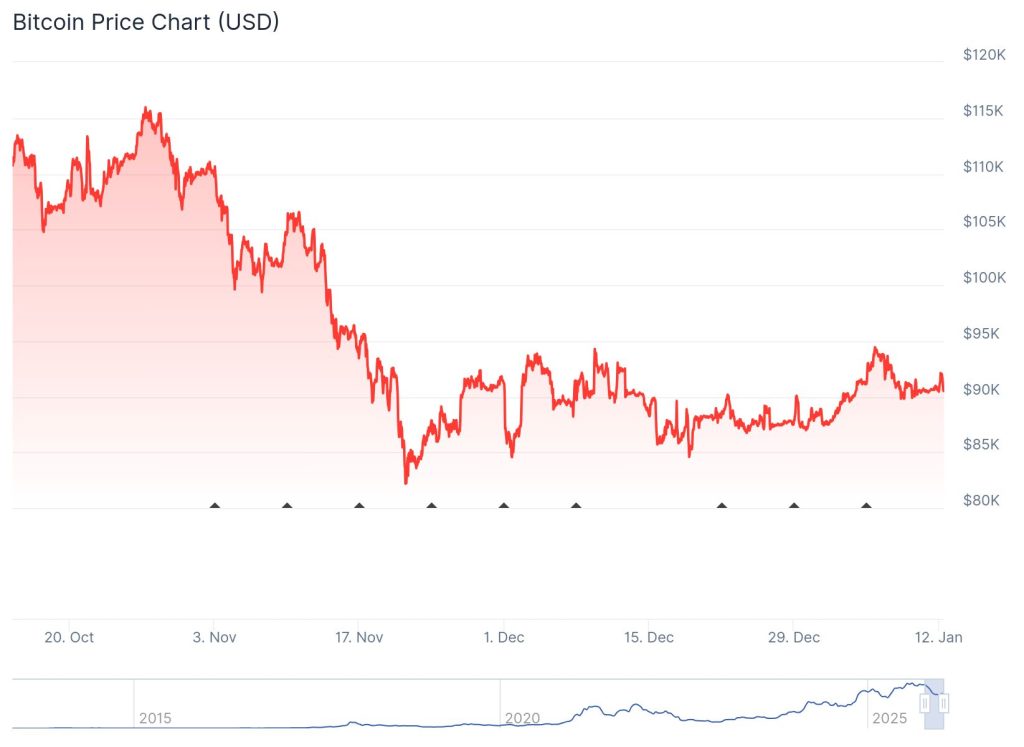Viewport: 1024px width, 747px height.
Task: Select diamond marker between 1 Dec and 15 Dec
Action: pyautogui.click(x=576, y=505)
